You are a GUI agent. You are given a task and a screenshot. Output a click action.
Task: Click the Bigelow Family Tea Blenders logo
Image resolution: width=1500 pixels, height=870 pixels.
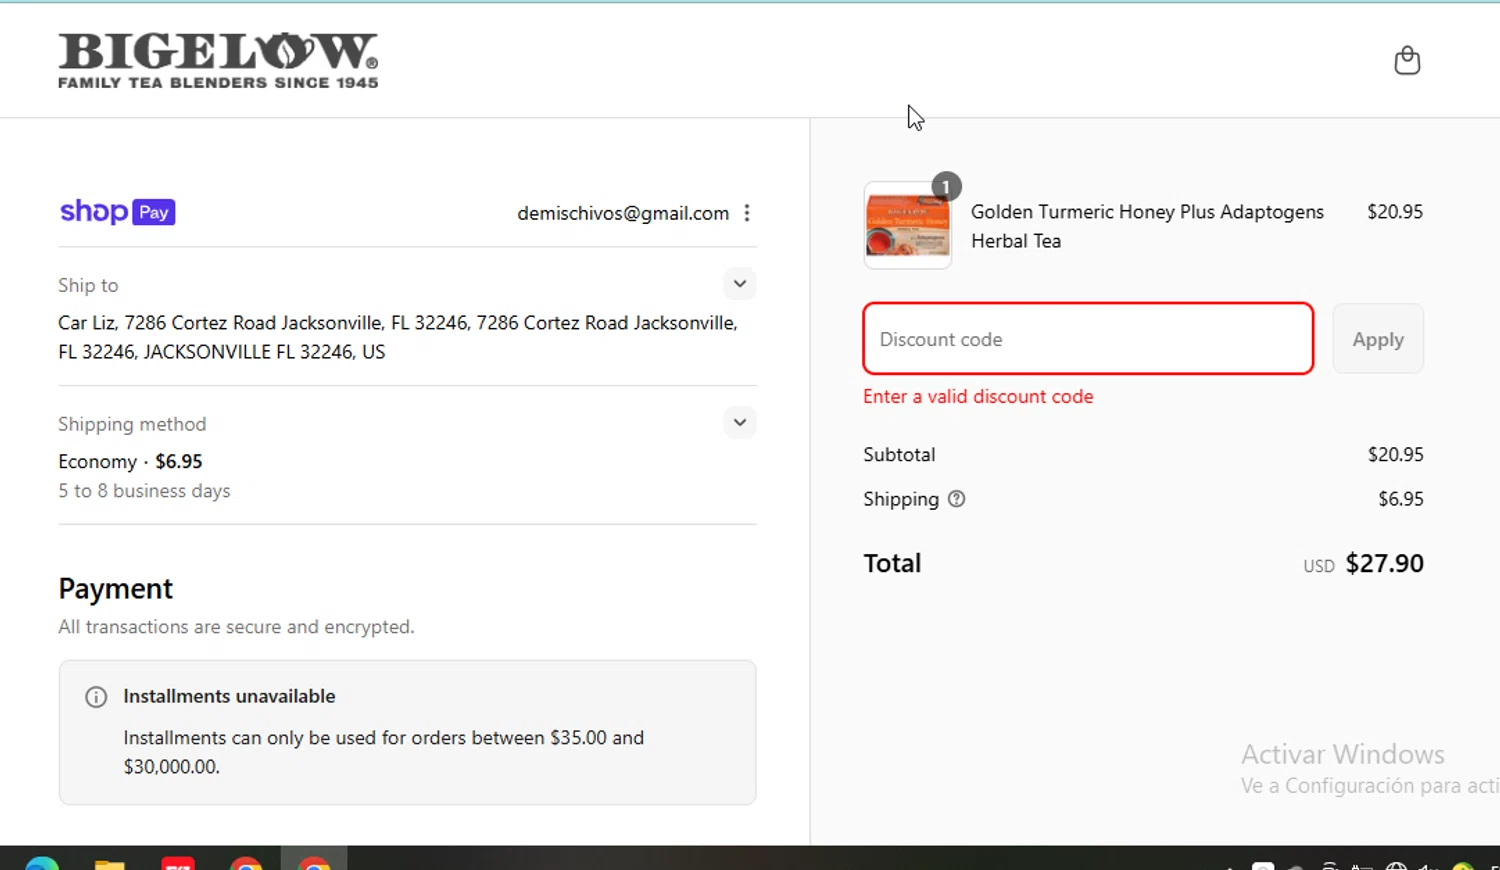[x=218, y=61]
